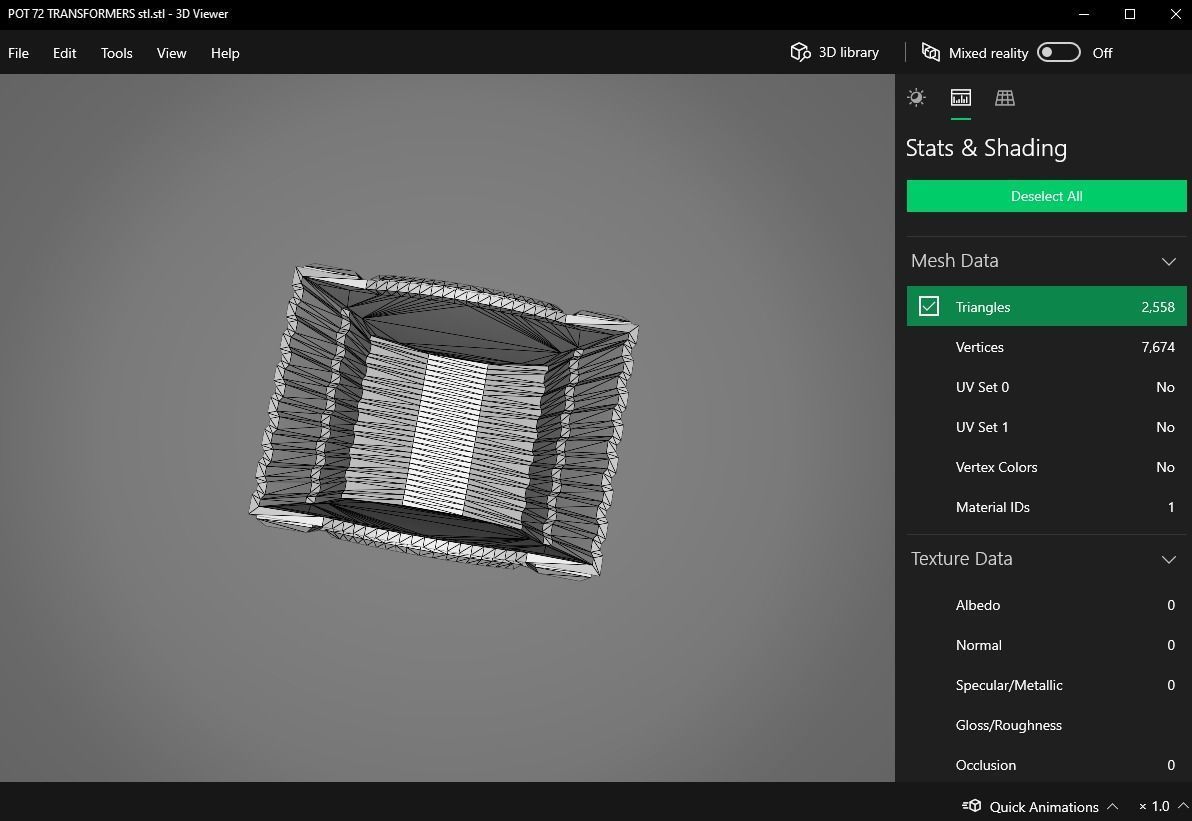
Task: Click the Quick Animations label
Action: (1044, 807)
